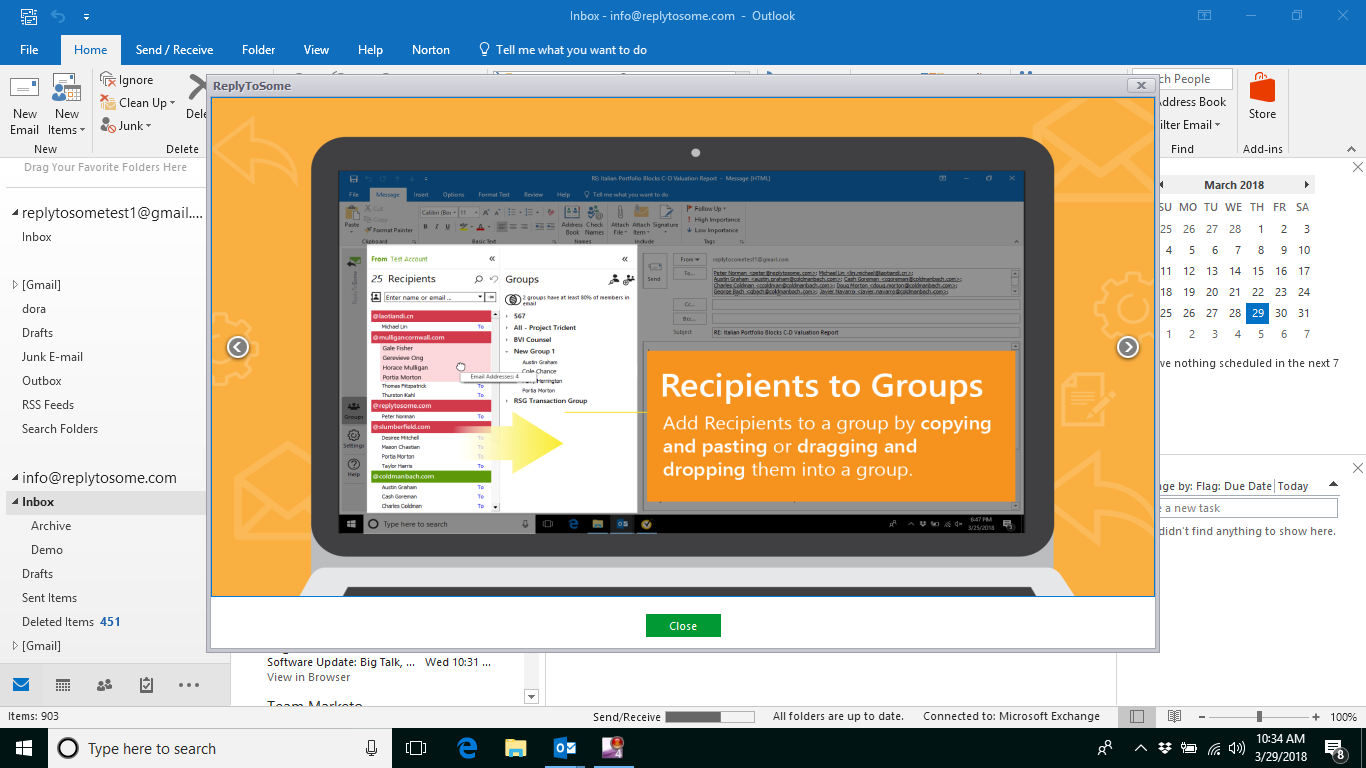Advance to next slide with right arrow
Screen dimensions: 1366x768
tap(1128, 347)
